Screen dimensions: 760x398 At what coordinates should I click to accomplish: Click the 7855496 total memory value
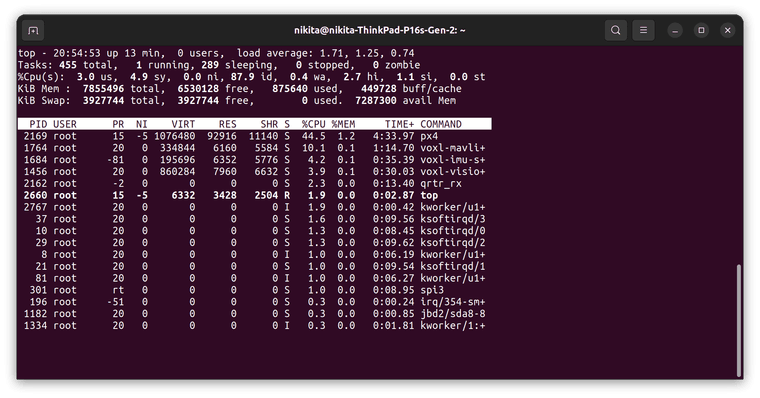pyautogui.click(x=103, y=89)
